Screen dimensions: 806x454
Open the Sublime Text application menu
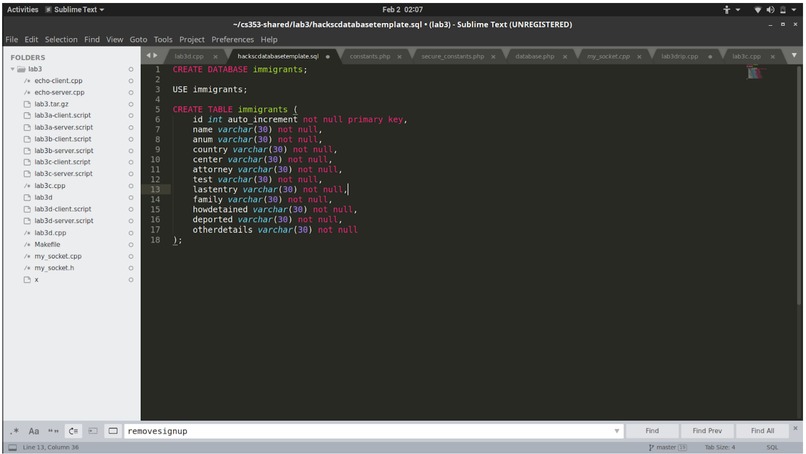[75, 10]
